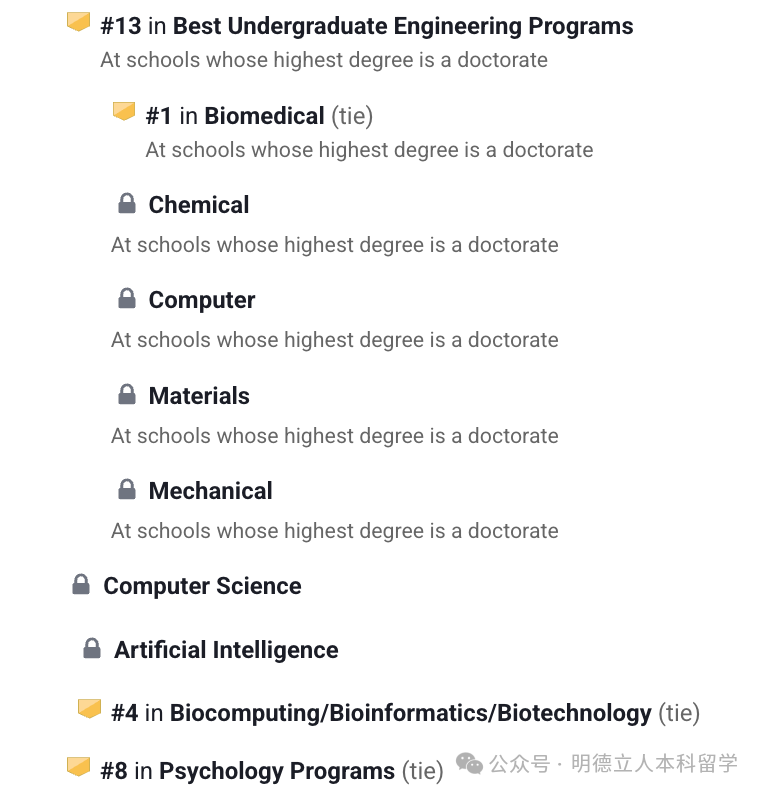
Task: Click the lock icon beside Computer
Action: (x=127, y=299)
